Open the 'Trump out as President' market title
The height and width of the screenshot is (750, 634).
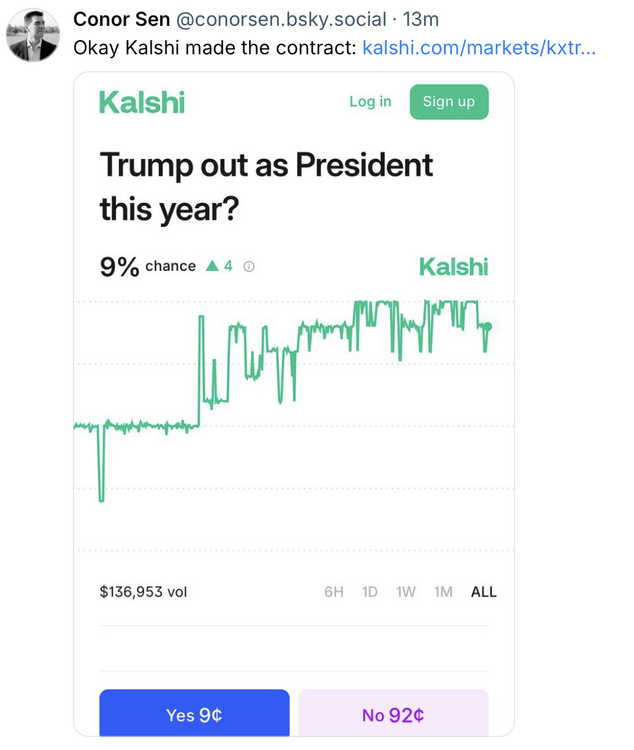click(266, 186)
